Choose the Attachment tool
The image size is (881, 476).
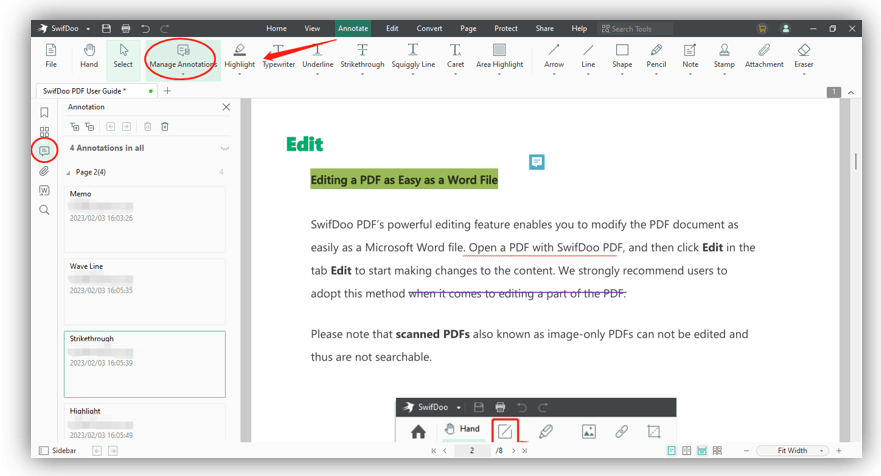pyautogui.click(x=764, y=56)
